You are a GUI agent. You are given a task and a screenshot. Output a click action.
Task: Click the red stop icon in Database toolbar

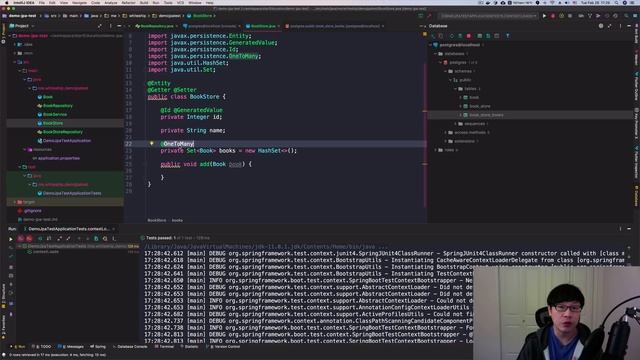(x=469, y=36)
